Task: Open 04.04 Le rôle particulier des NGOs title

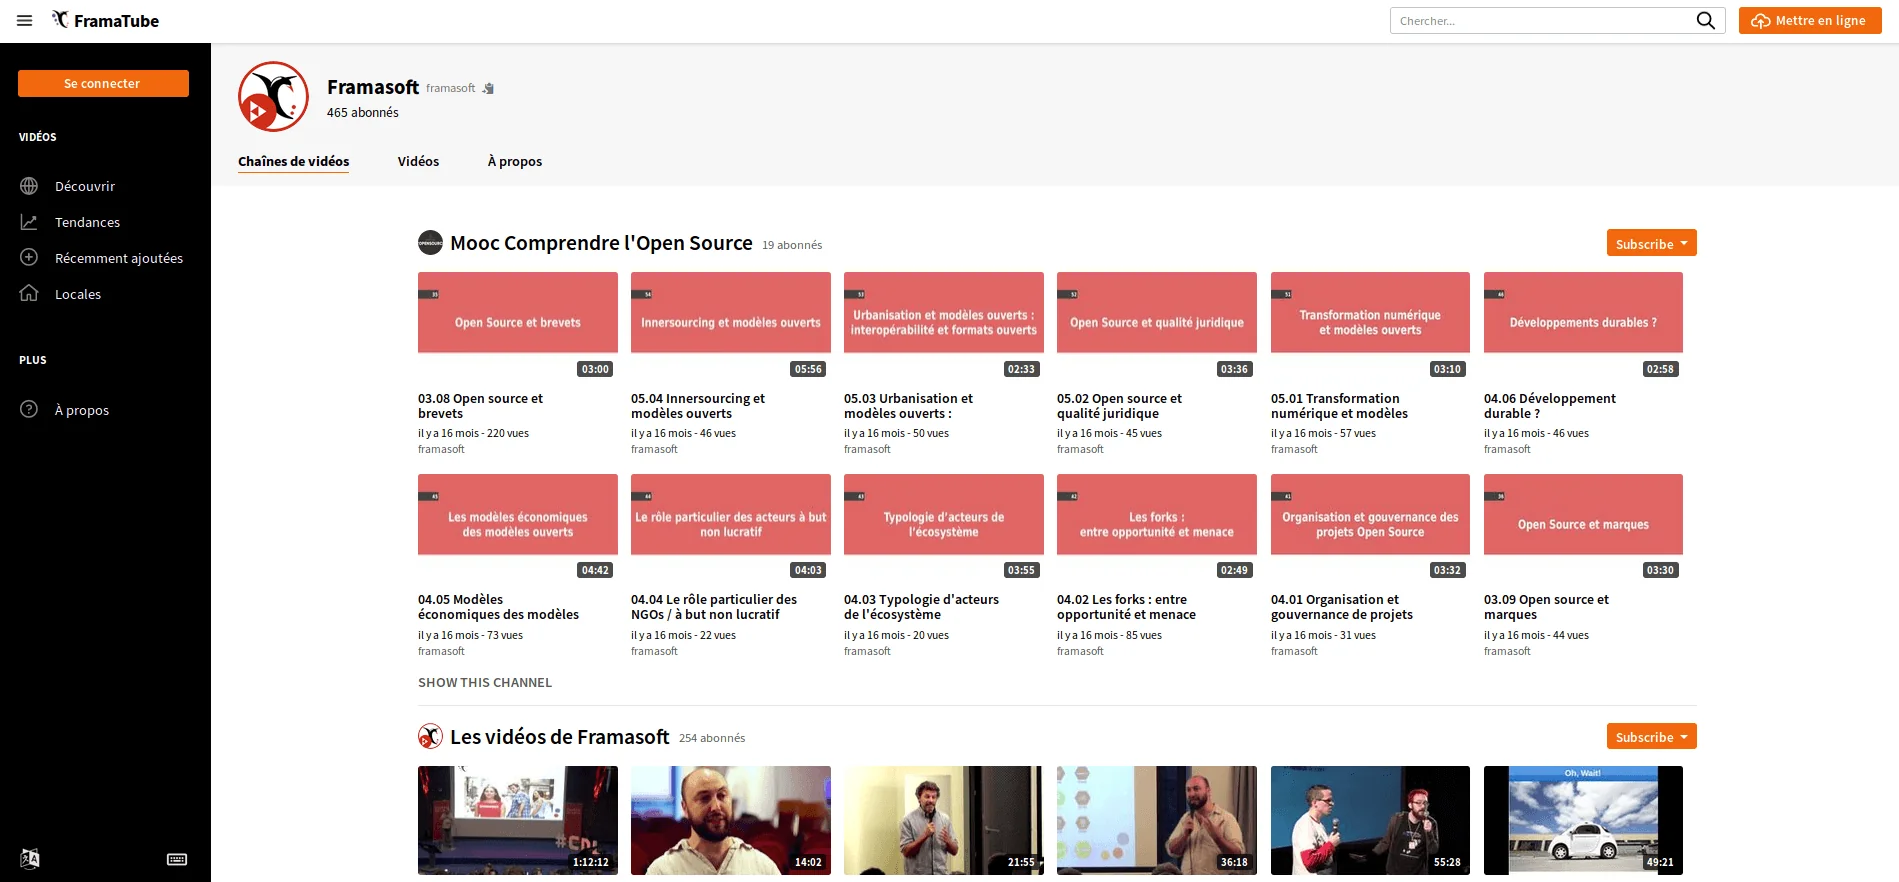Action: click(714, 607)
